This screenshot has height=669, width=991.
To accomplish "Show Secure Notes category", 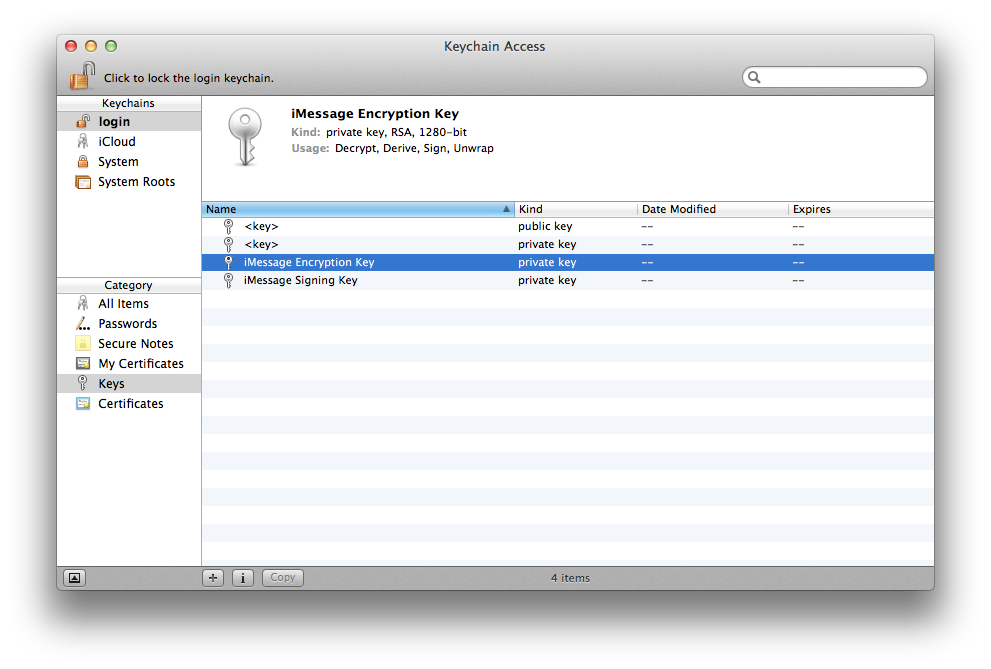I will pyautogui.click(x=129, y=344).
